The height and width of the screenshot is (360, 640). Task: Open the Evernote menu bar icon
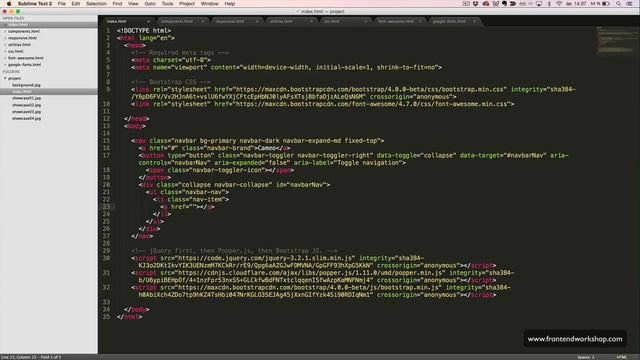pyautogui.click(x=504, y=4)
